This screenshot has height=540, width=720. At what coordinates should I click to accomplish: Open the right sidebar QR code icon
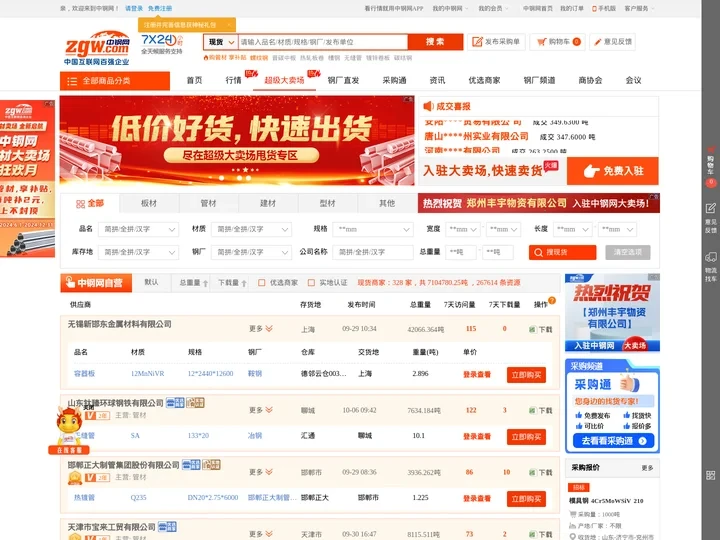pos(711,475)
